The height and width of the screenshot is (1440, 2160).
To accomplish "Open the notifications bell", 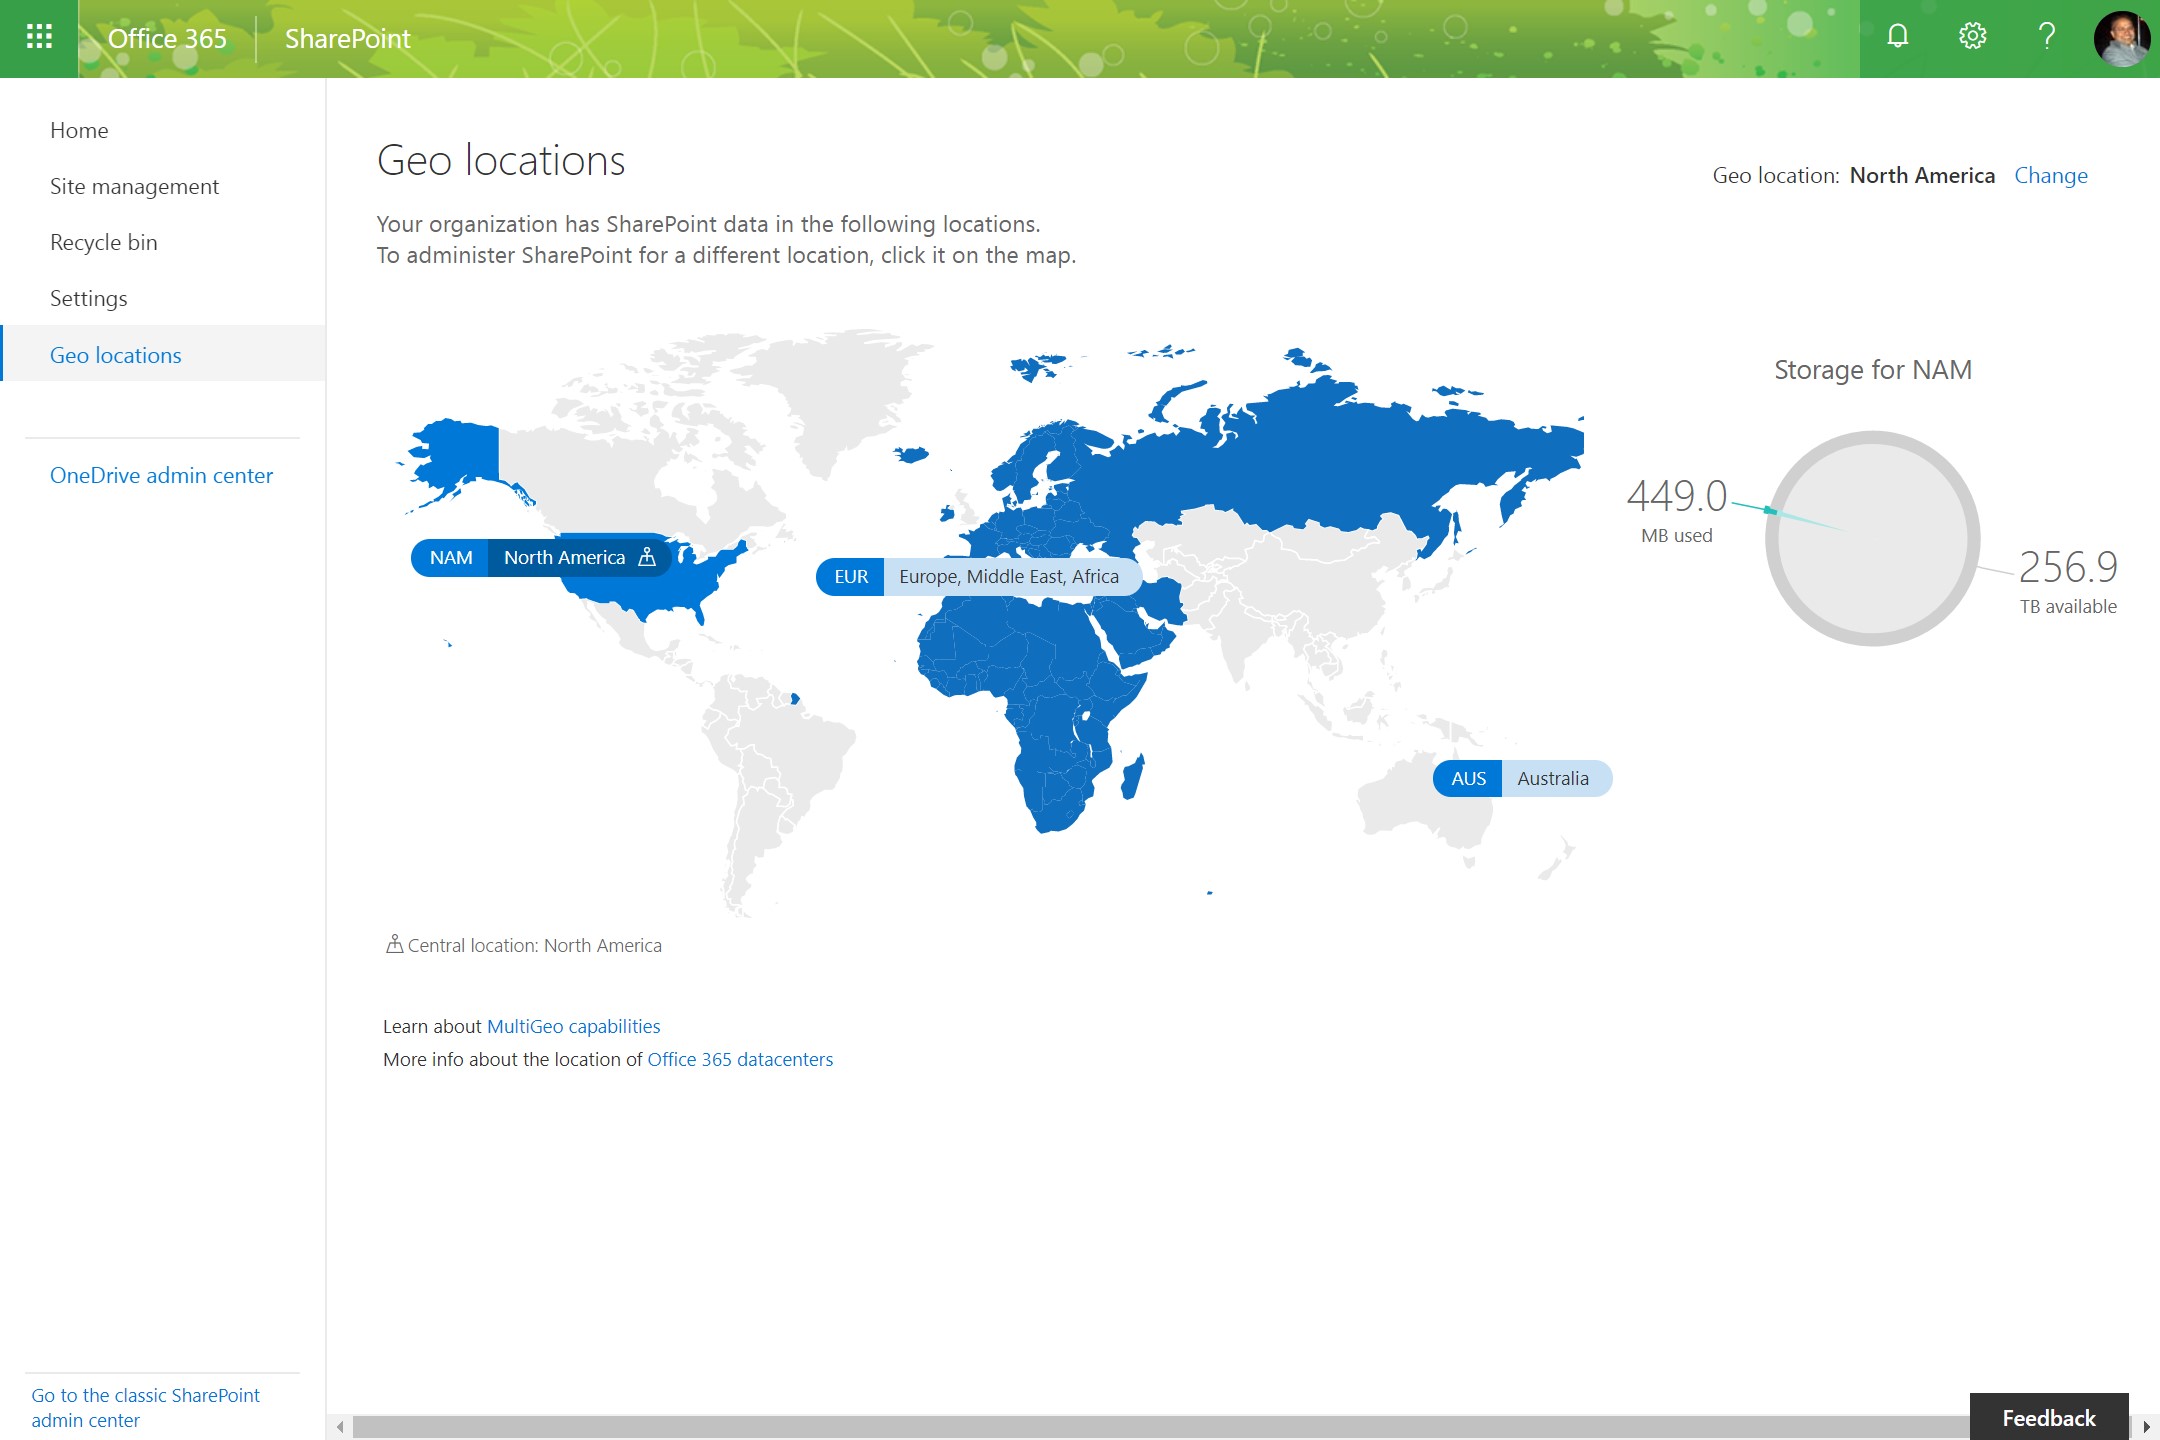I will point(1897,37).
